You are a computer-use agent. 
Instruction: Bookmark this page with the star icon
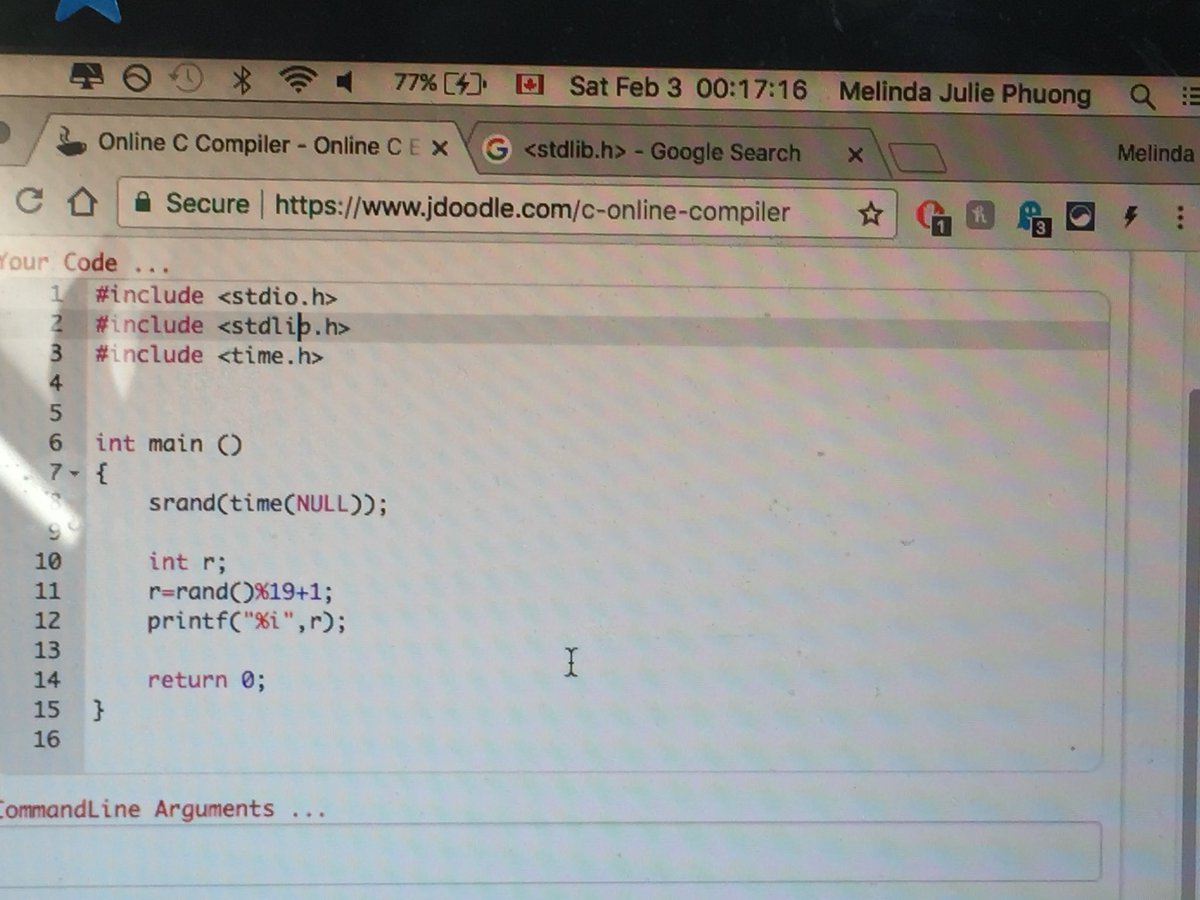click(871, 214)
